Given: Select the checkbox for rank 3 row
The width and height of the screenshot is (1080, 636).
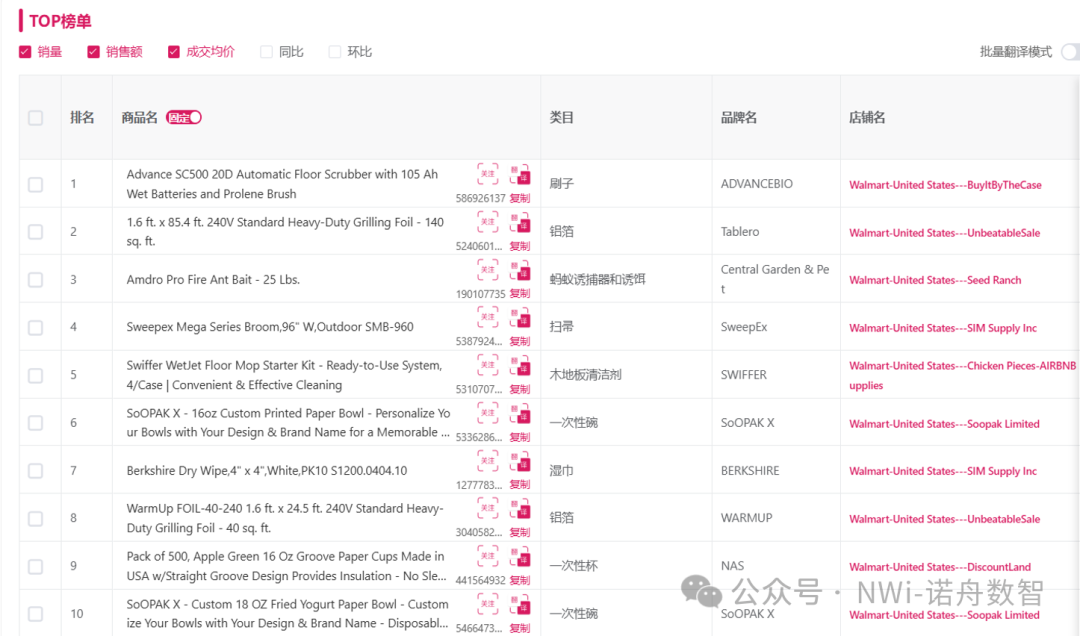Looking at the screenshot, I should (36, 280).
